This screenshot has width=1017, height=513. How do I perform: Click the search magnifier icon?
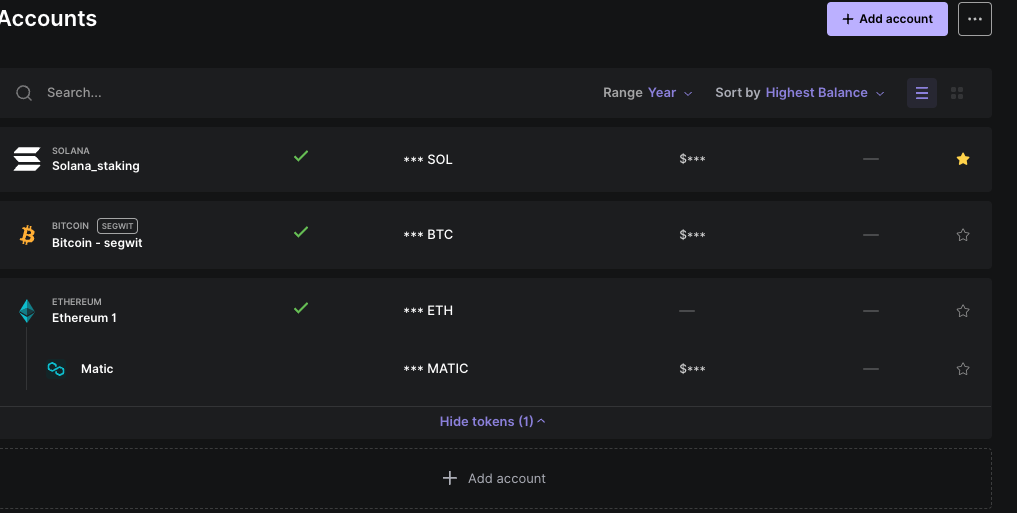[x=24, y=93]
